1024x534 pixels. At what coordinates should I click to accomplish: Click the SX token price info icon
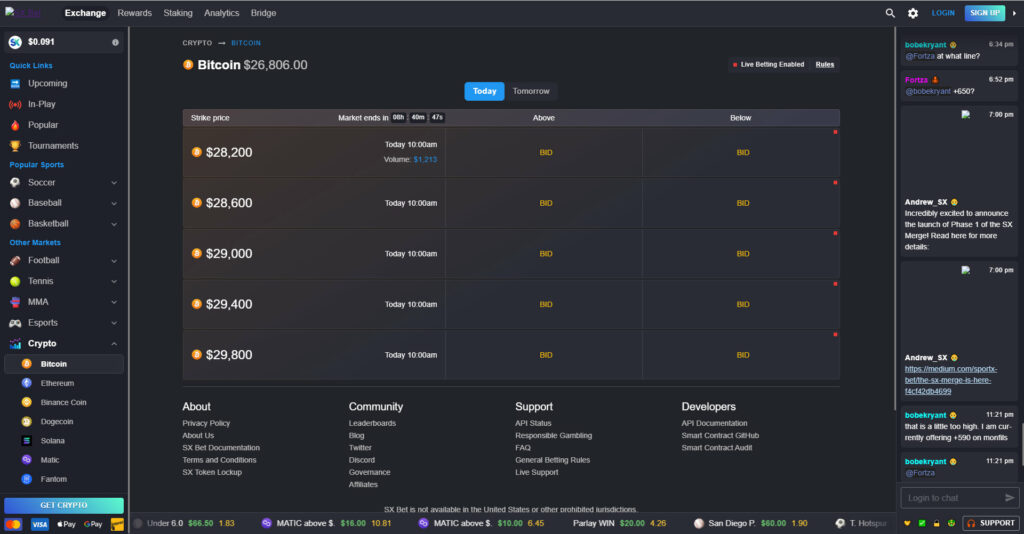(115, 42)
